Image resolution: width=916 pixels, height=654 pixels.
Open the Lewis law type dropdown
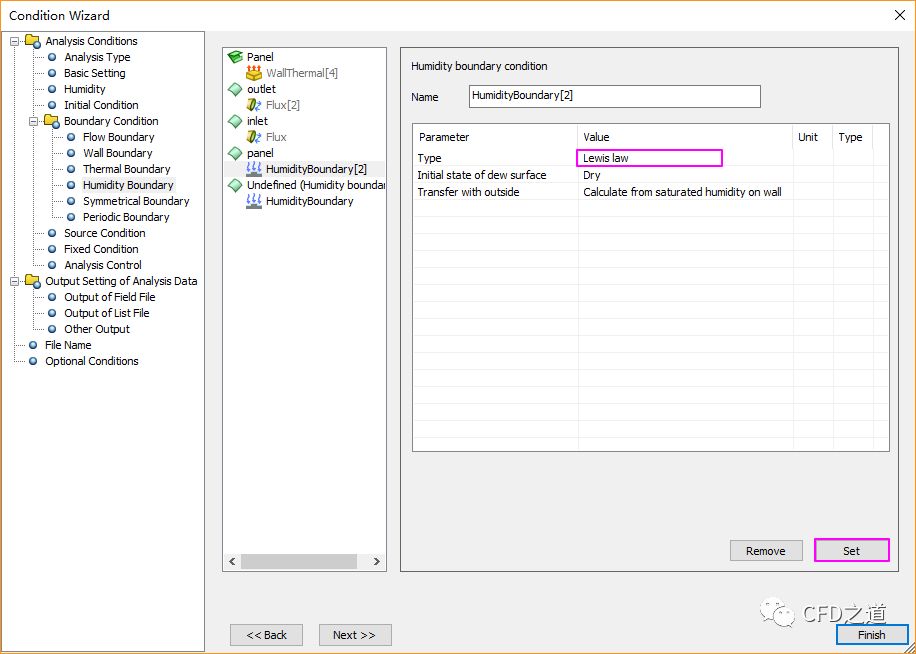pos(649,158)
